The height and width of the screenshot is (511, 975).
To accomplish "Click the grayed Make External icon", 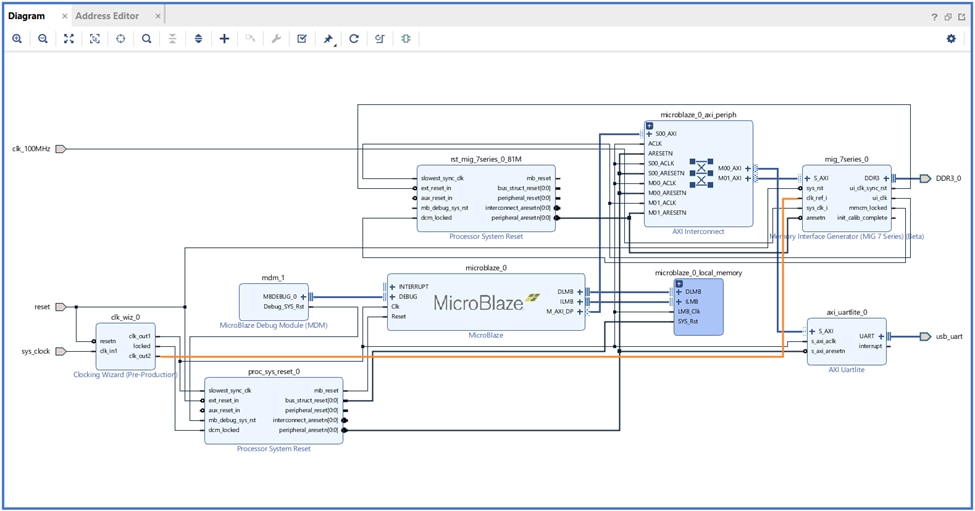I will [x=250, y=39].
